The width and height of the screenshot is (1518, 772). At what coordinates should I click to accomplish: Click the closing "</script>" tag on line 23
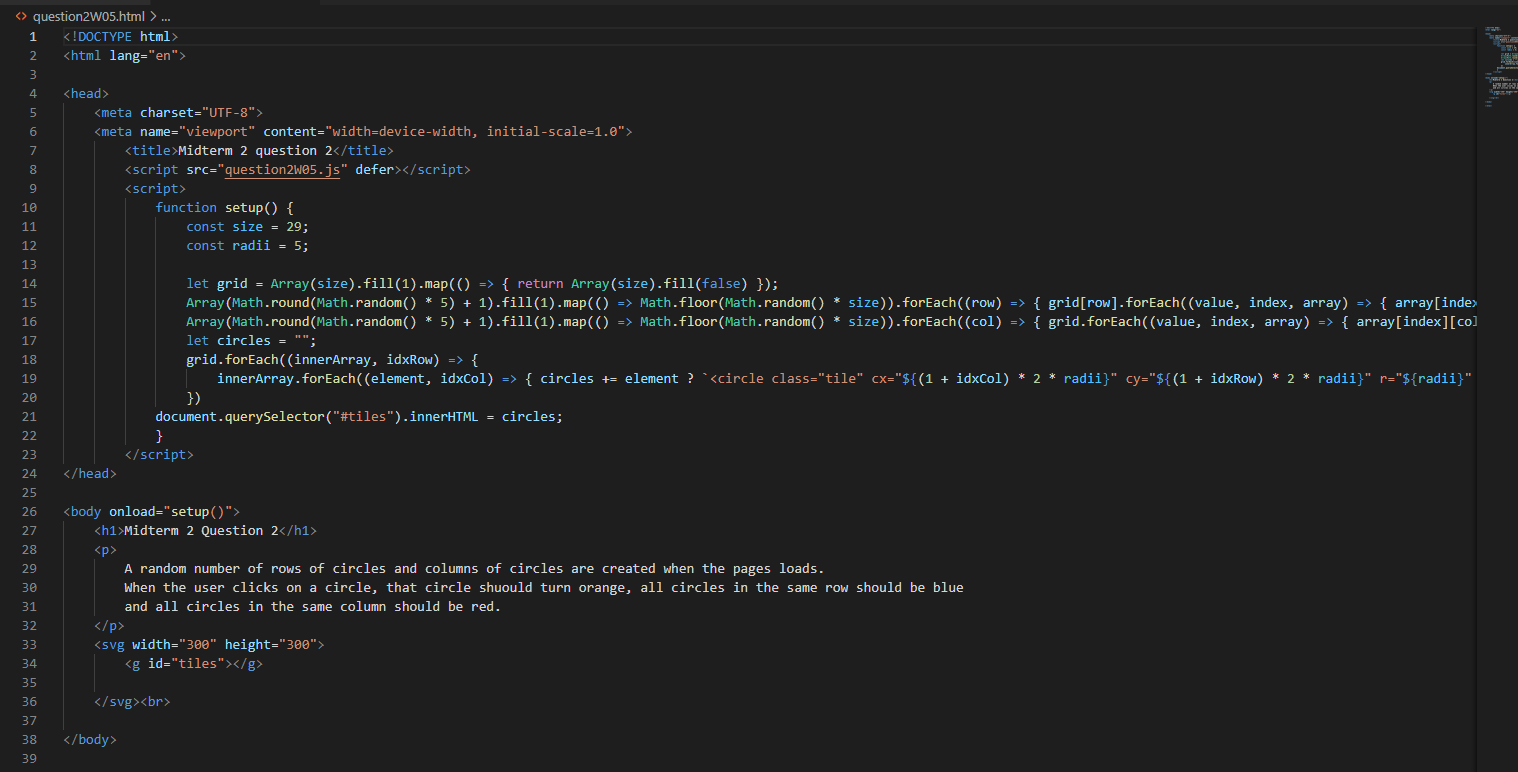(x=159, y=455)
